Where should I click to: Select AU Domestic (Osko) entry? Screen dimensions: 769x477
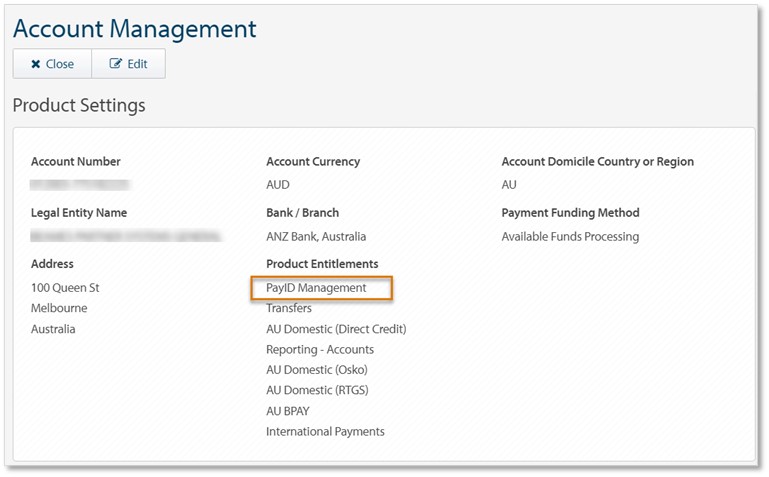pos(317,370)
